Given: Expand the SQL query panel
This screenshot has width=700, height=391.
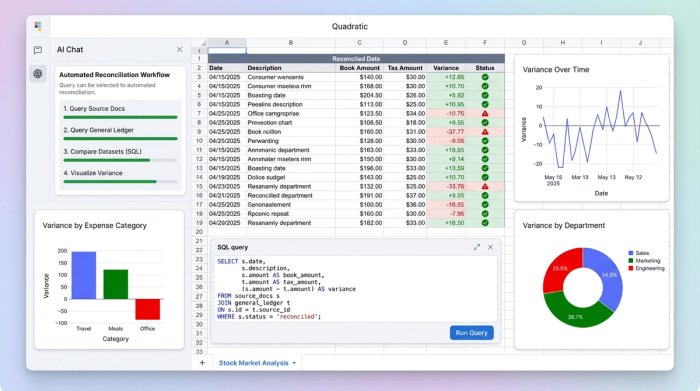Looking at the screenshot, I should point(477,247).
